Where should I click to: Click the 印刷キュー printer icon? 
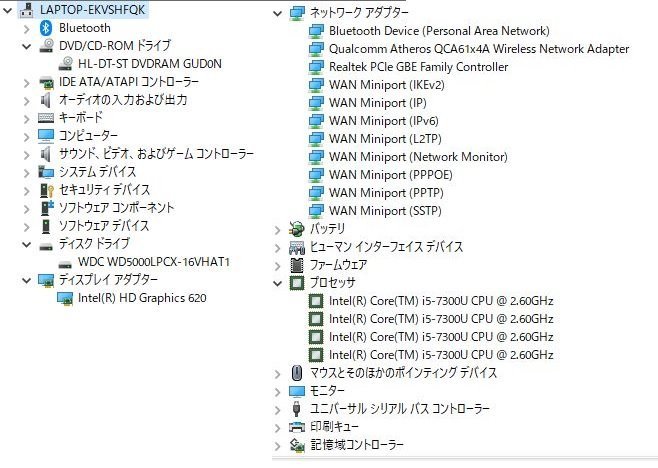(x=297, y=427)
